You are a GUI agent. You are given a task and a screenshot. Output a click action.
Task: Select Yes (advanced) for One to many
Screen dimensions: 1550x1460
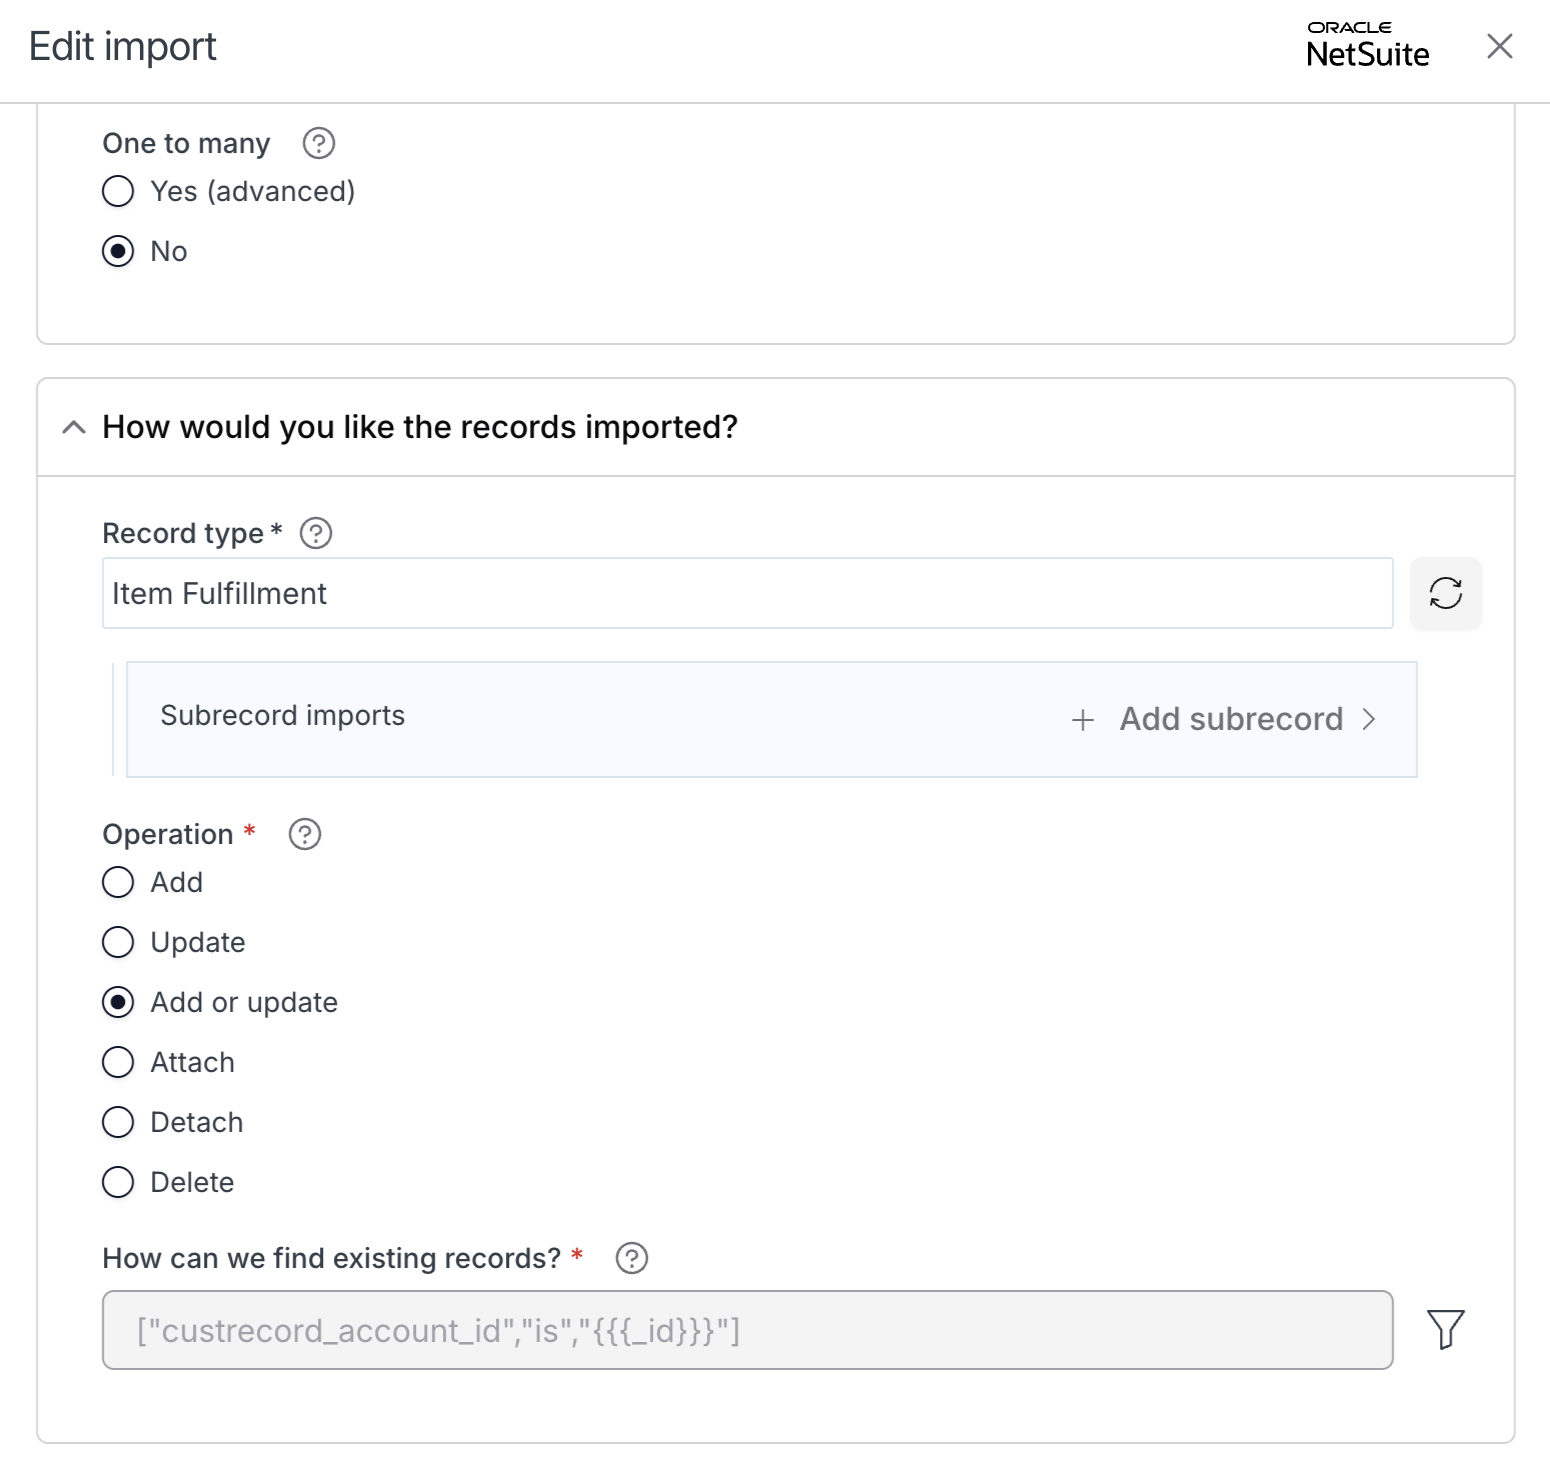pyautogui.click(x=118, y=191)
